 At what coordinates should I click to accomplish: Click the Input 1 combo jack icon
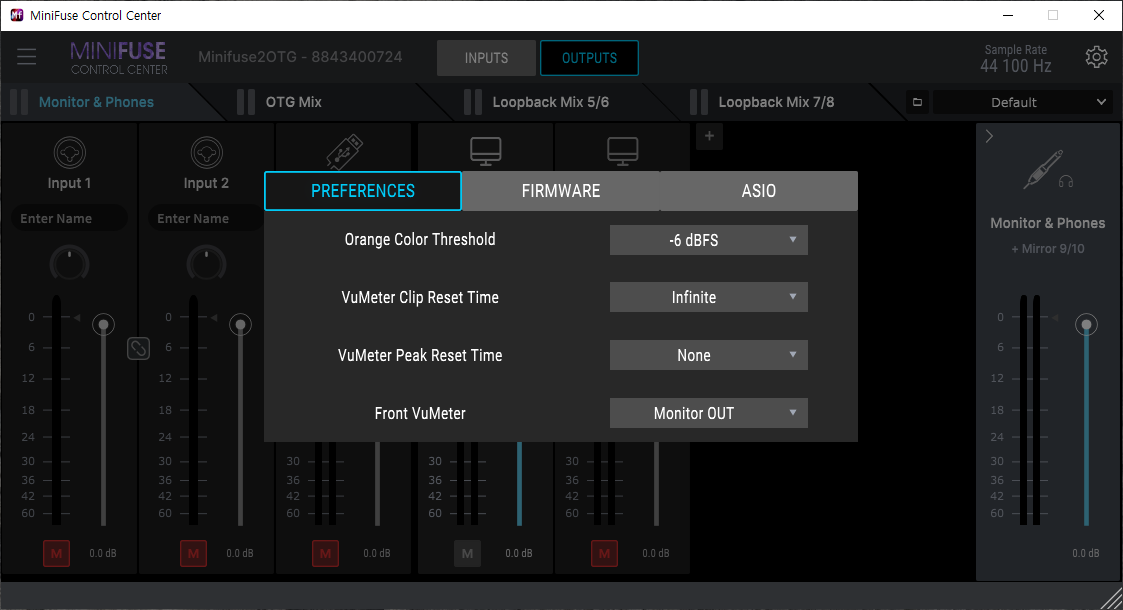69,152
